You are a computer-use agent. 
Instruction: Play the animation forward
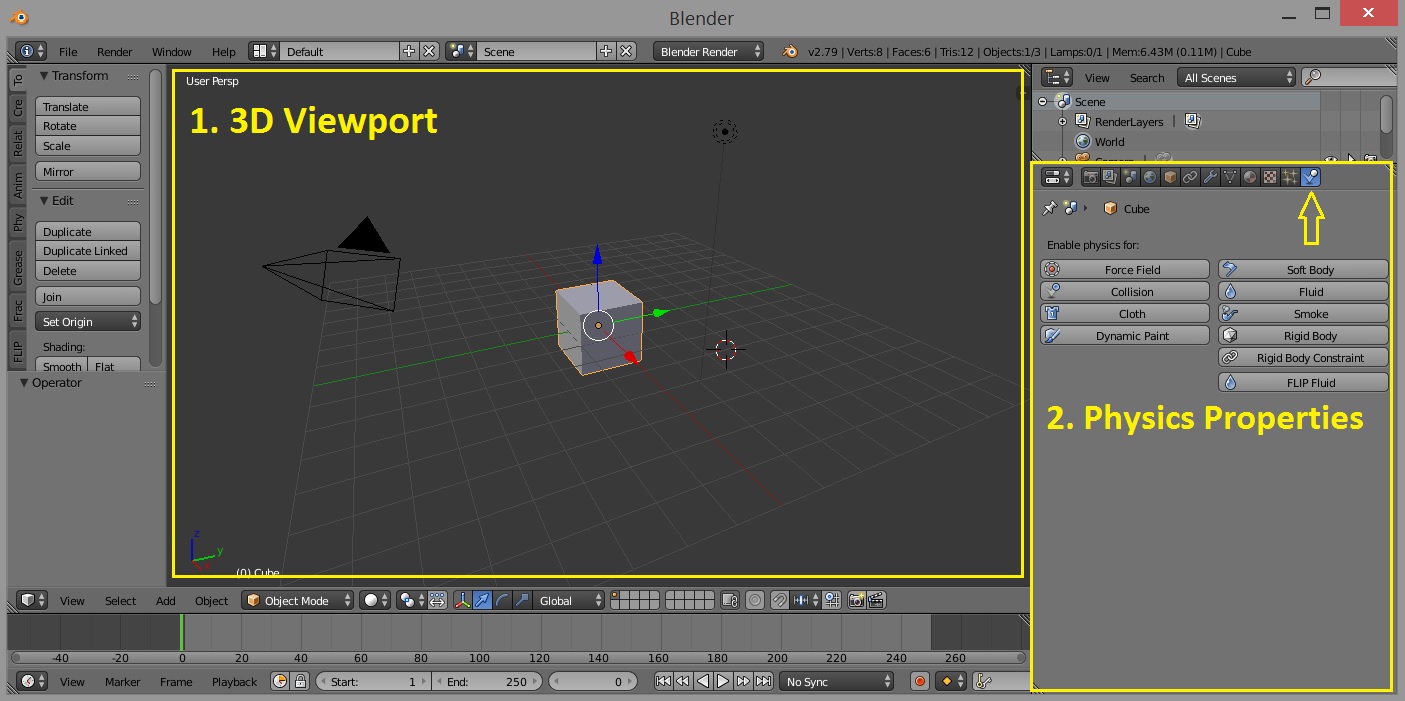[x=723, y=681]
